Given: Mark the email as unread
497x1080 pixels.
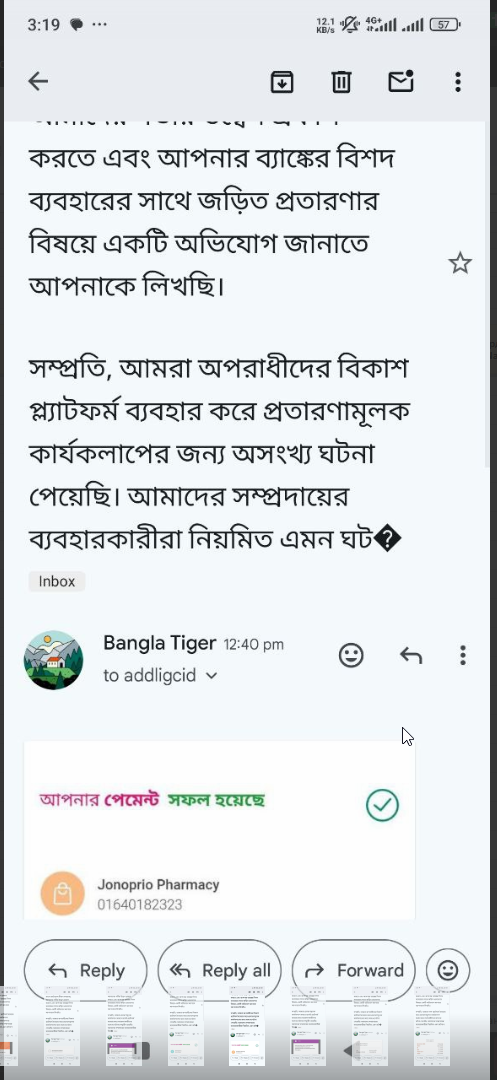Looking at the screenshot, I should [401, 81].
